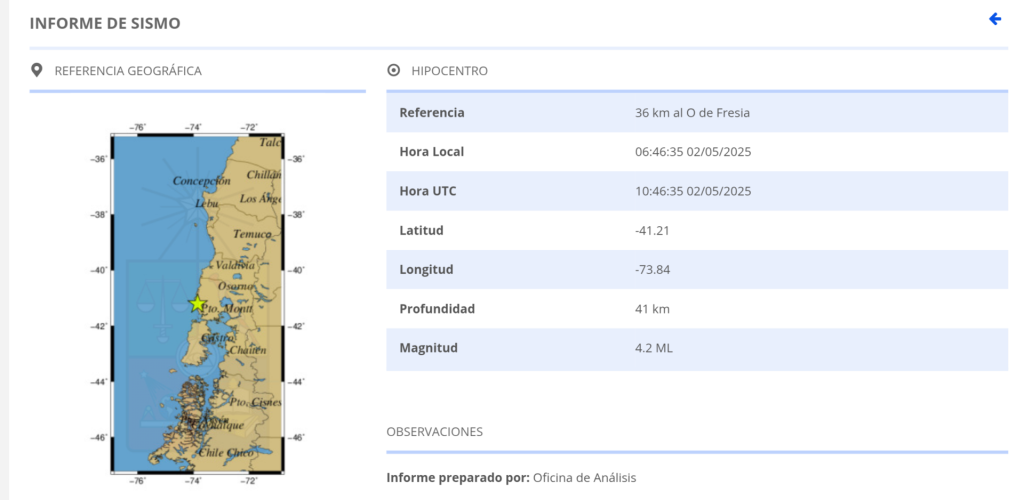
Task: Select 'Informe preparado por:' label
Action: coord(458,478)
